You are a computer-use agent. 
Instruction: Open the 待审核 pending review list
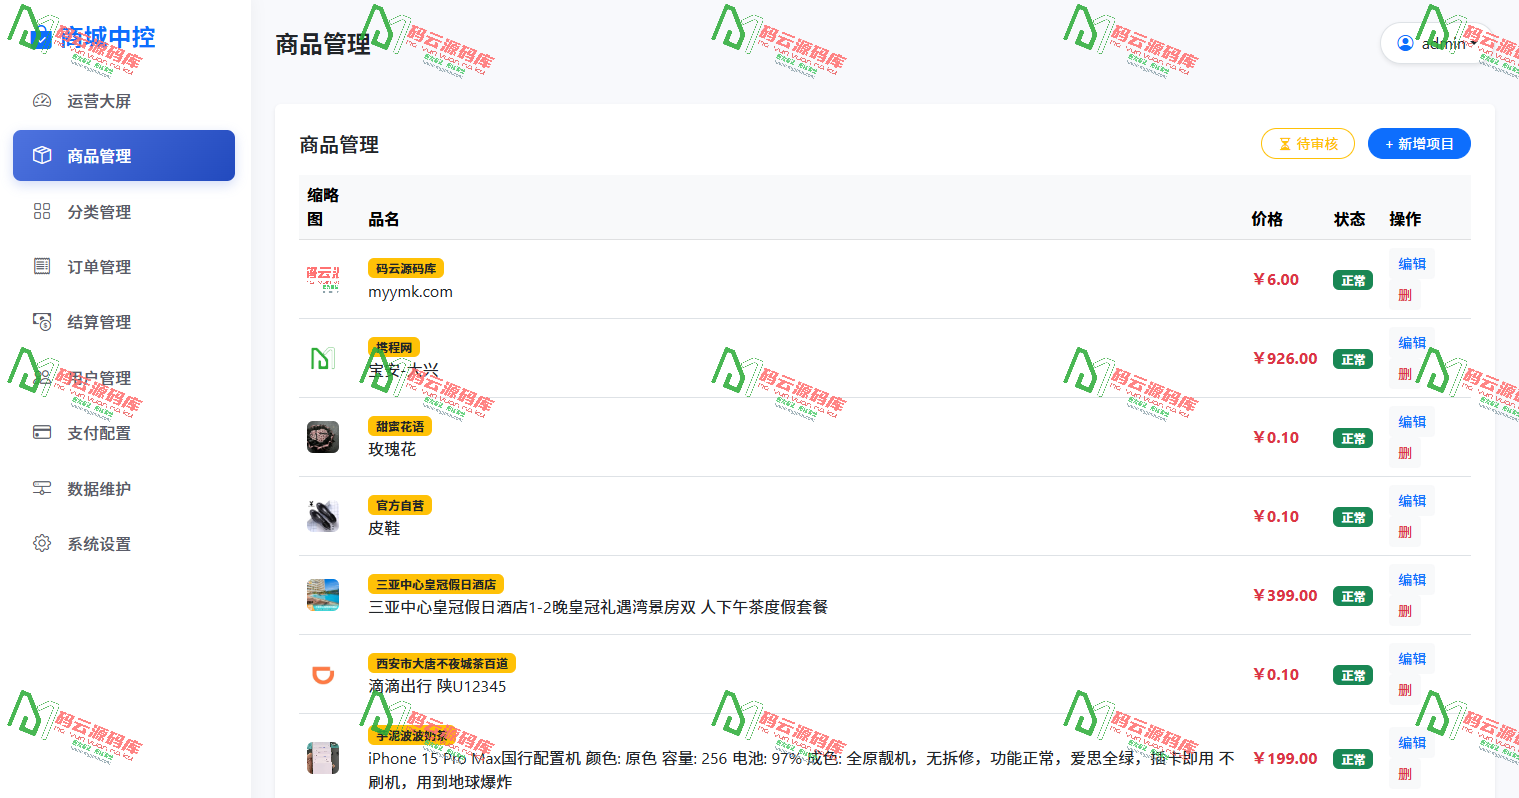coord(1307,143)
